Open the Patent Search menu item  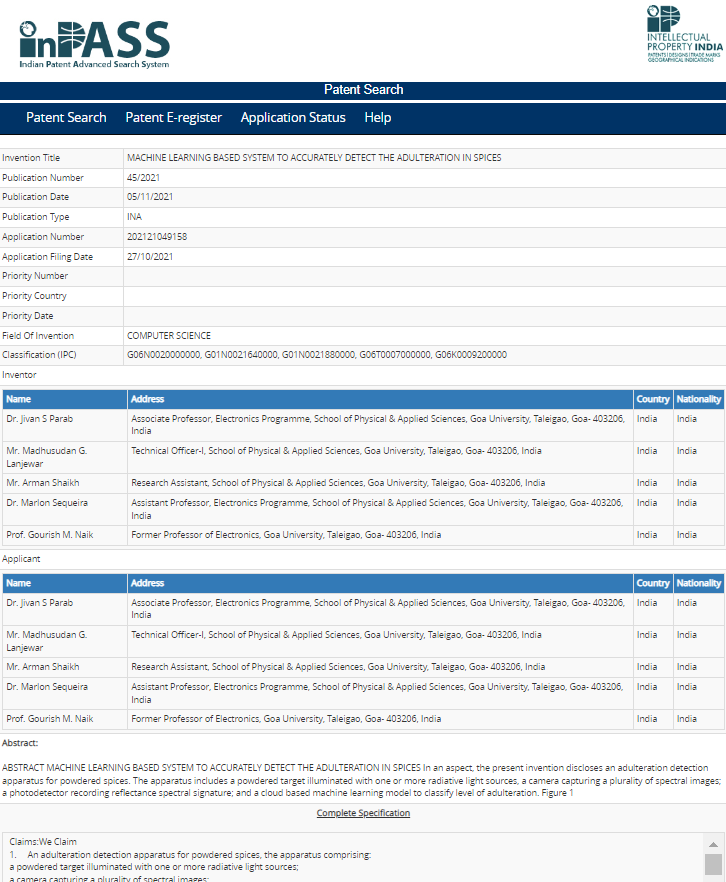click(x=66, y=118)
